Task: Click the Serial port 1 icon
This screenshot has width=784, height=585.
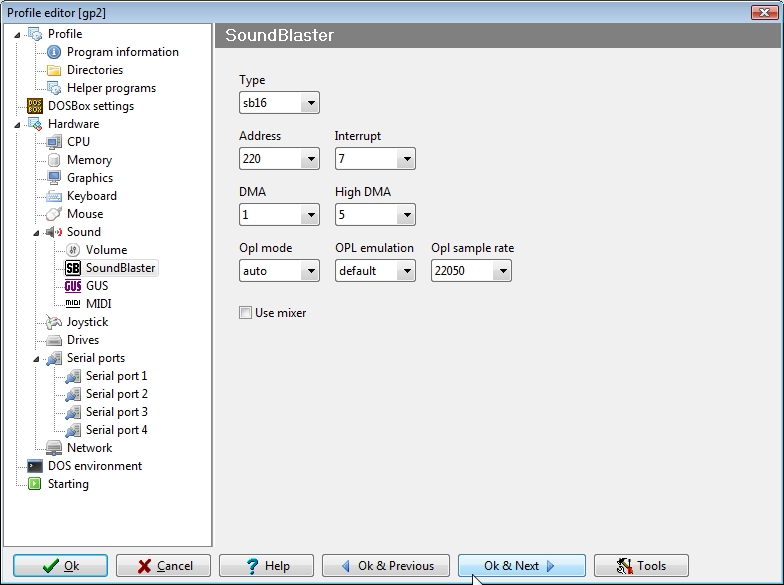Action: pyautogui.click(x=73, y=376)
